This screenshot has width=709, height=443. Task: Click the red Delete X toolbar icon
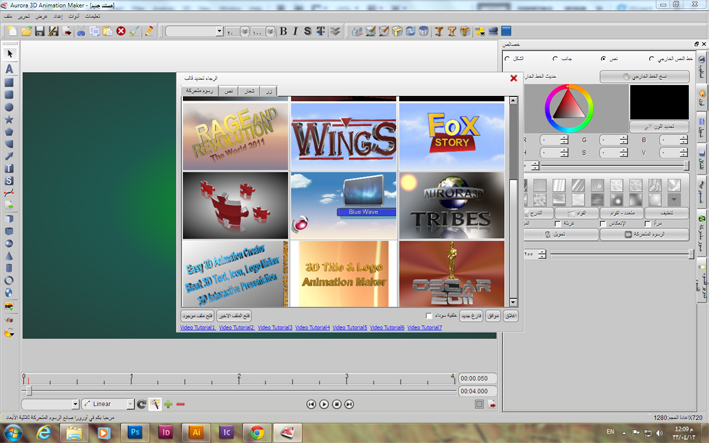[x=121, y=31]
